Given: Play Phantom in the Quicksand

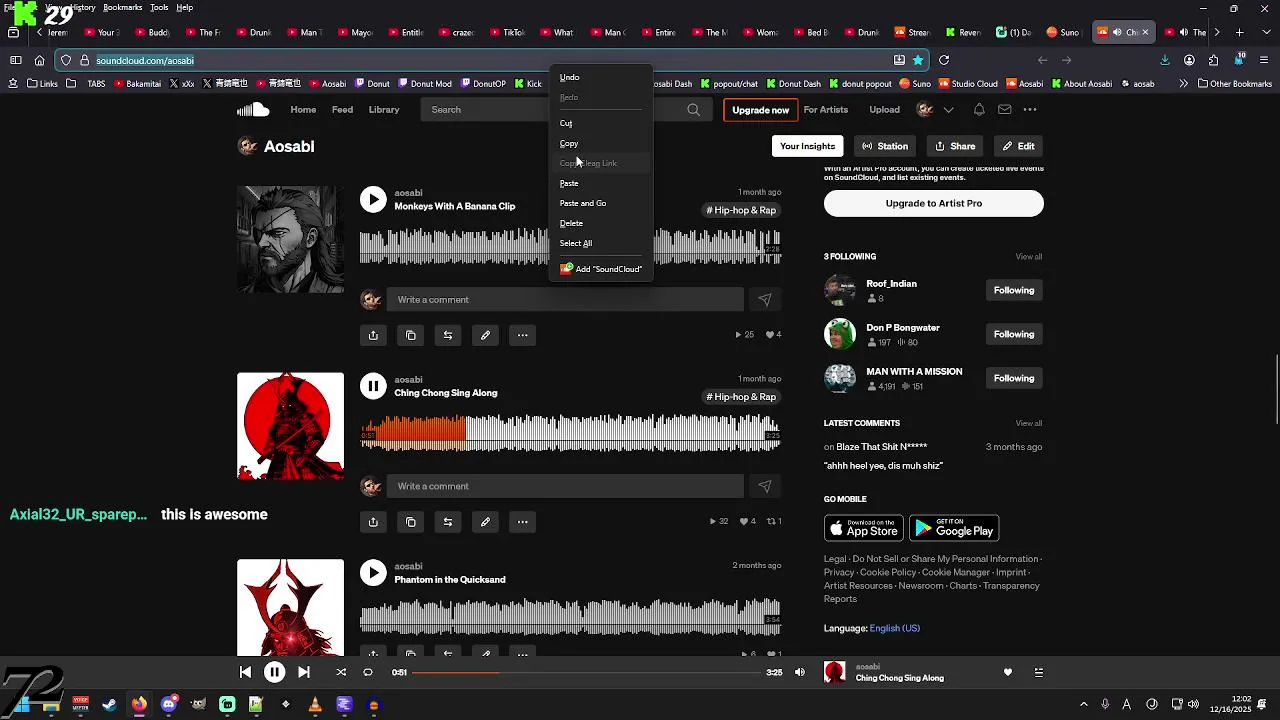Looking at the screenshot, I should point(373,573).
